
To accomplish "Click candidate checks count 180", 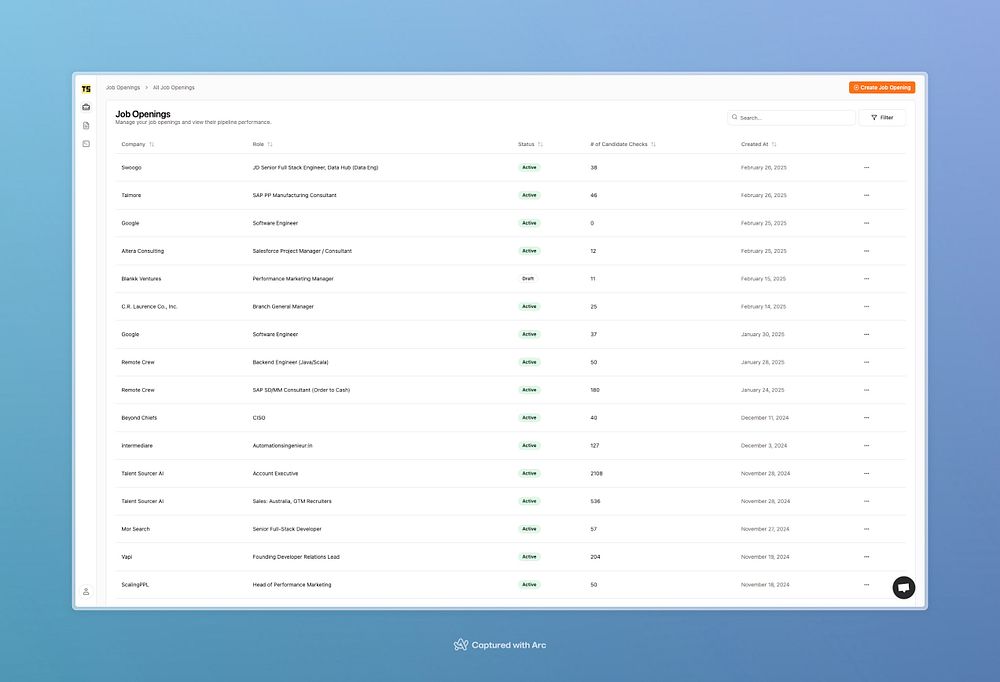I will (594, 390).
